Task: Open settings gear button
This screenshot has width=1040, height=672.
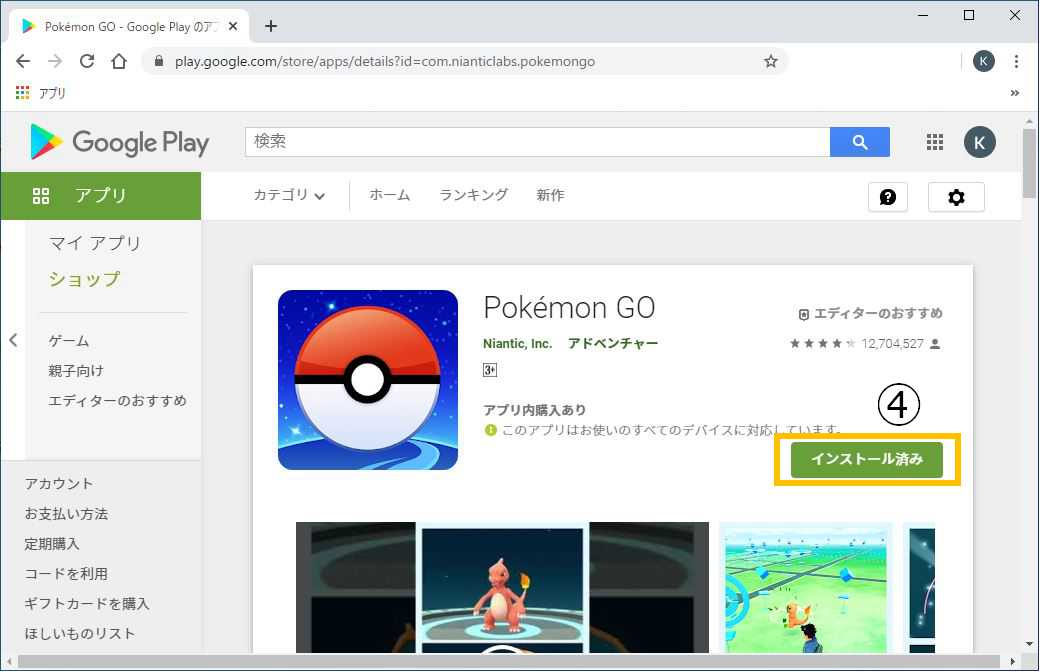Action: point(956,197)
